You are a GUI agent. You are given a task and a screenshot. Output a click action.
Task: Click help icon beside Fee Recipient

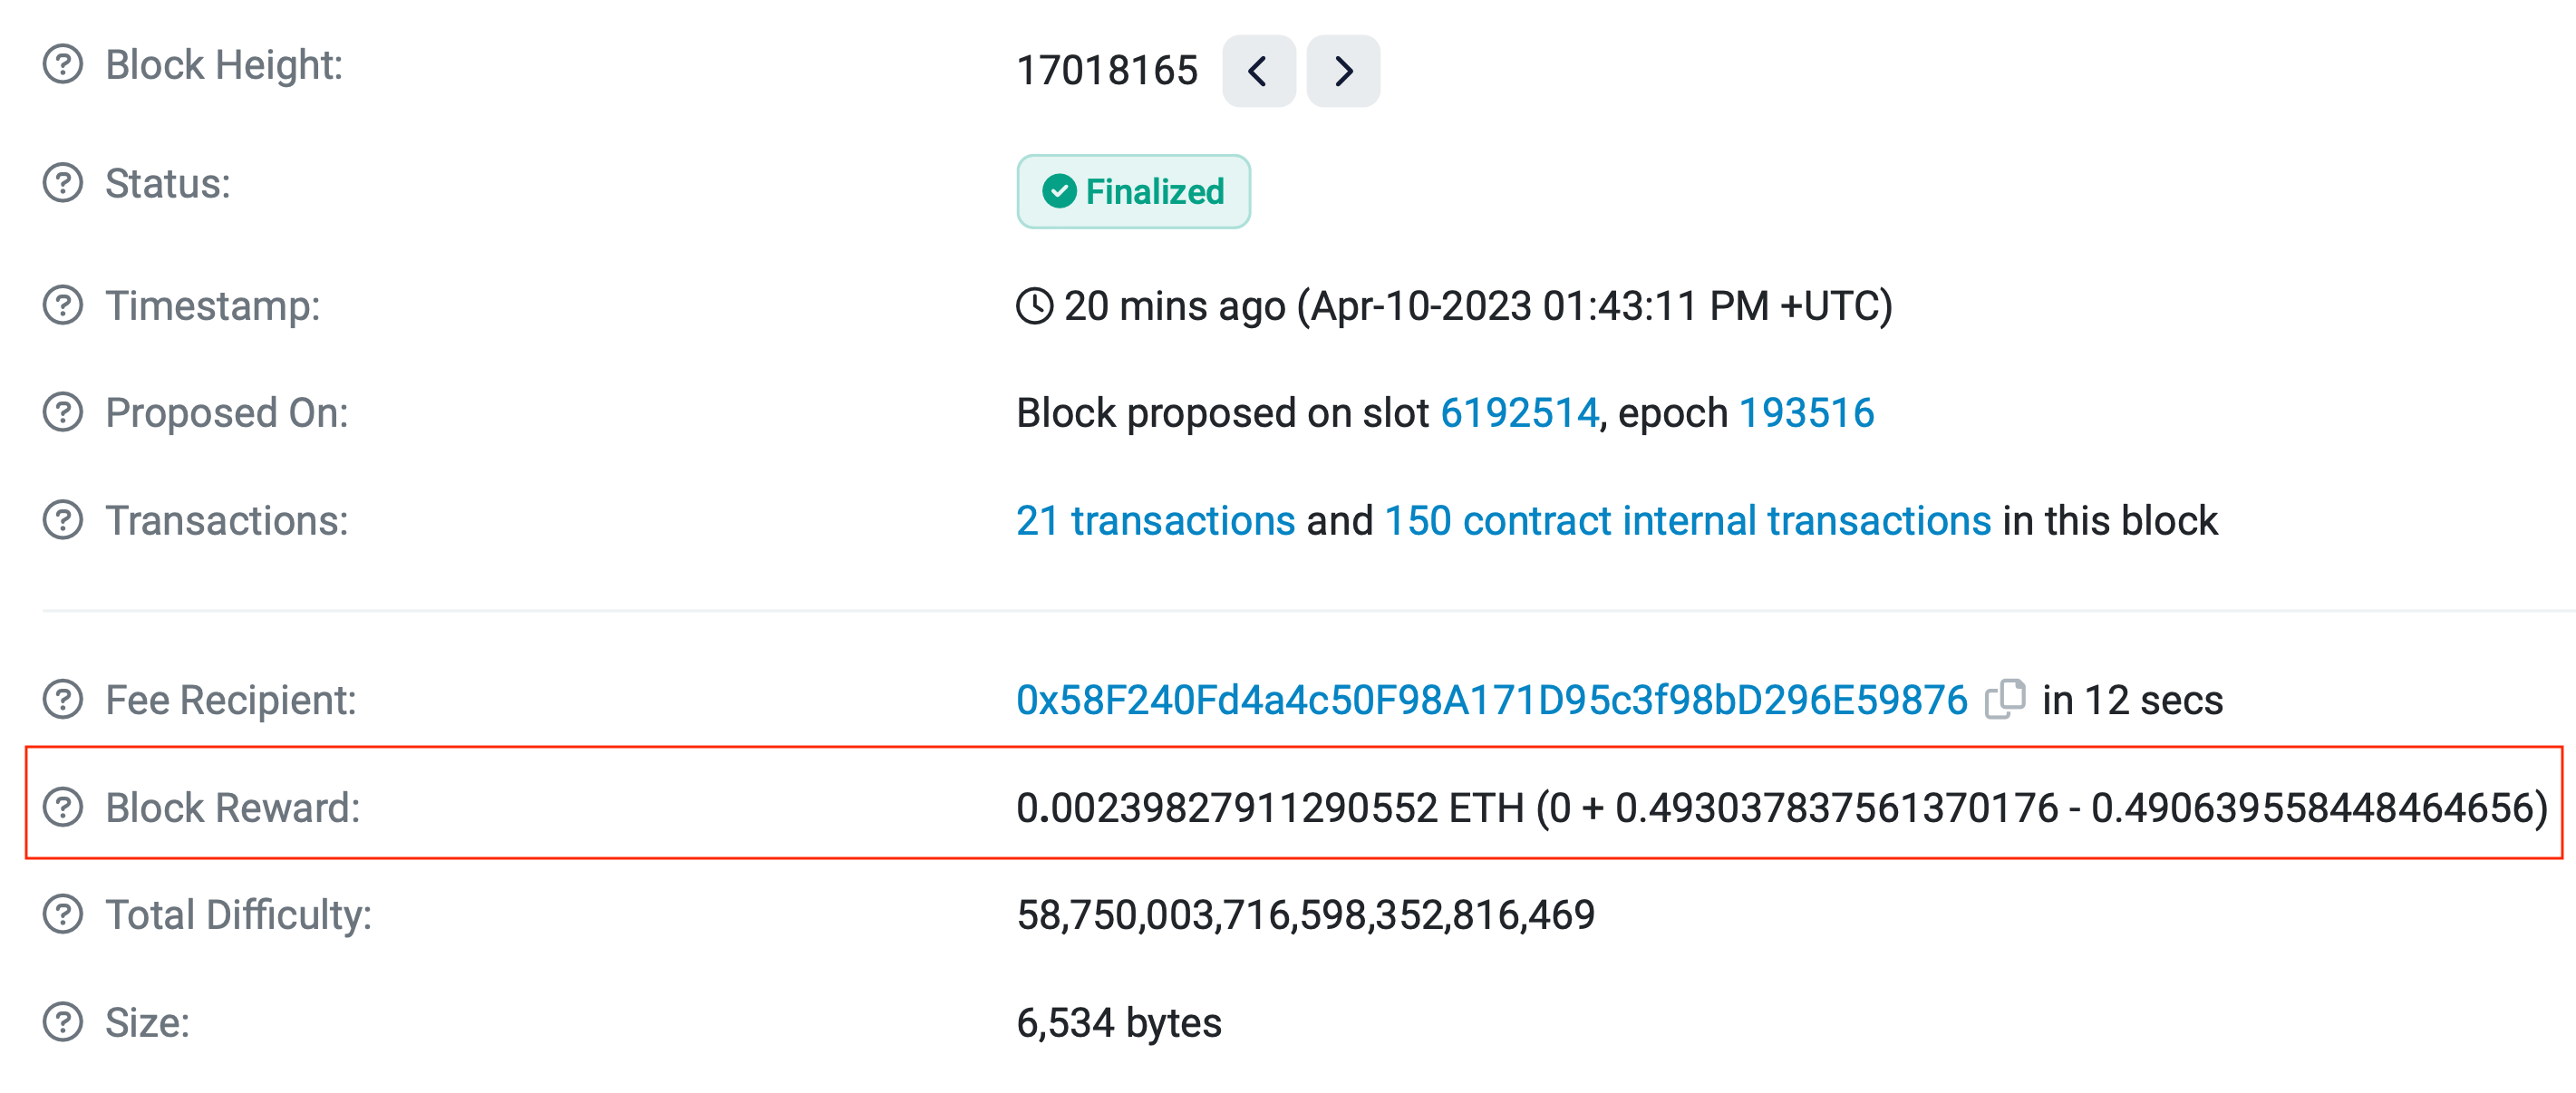coord(63,700)
